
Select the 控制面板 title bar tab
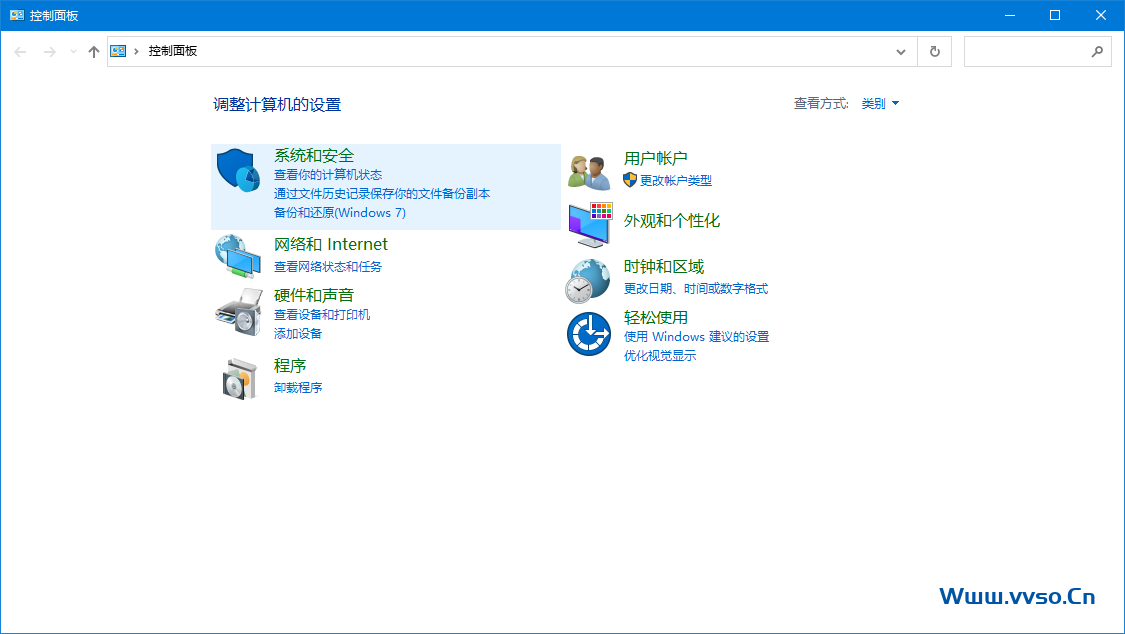[x=45, y=14]
